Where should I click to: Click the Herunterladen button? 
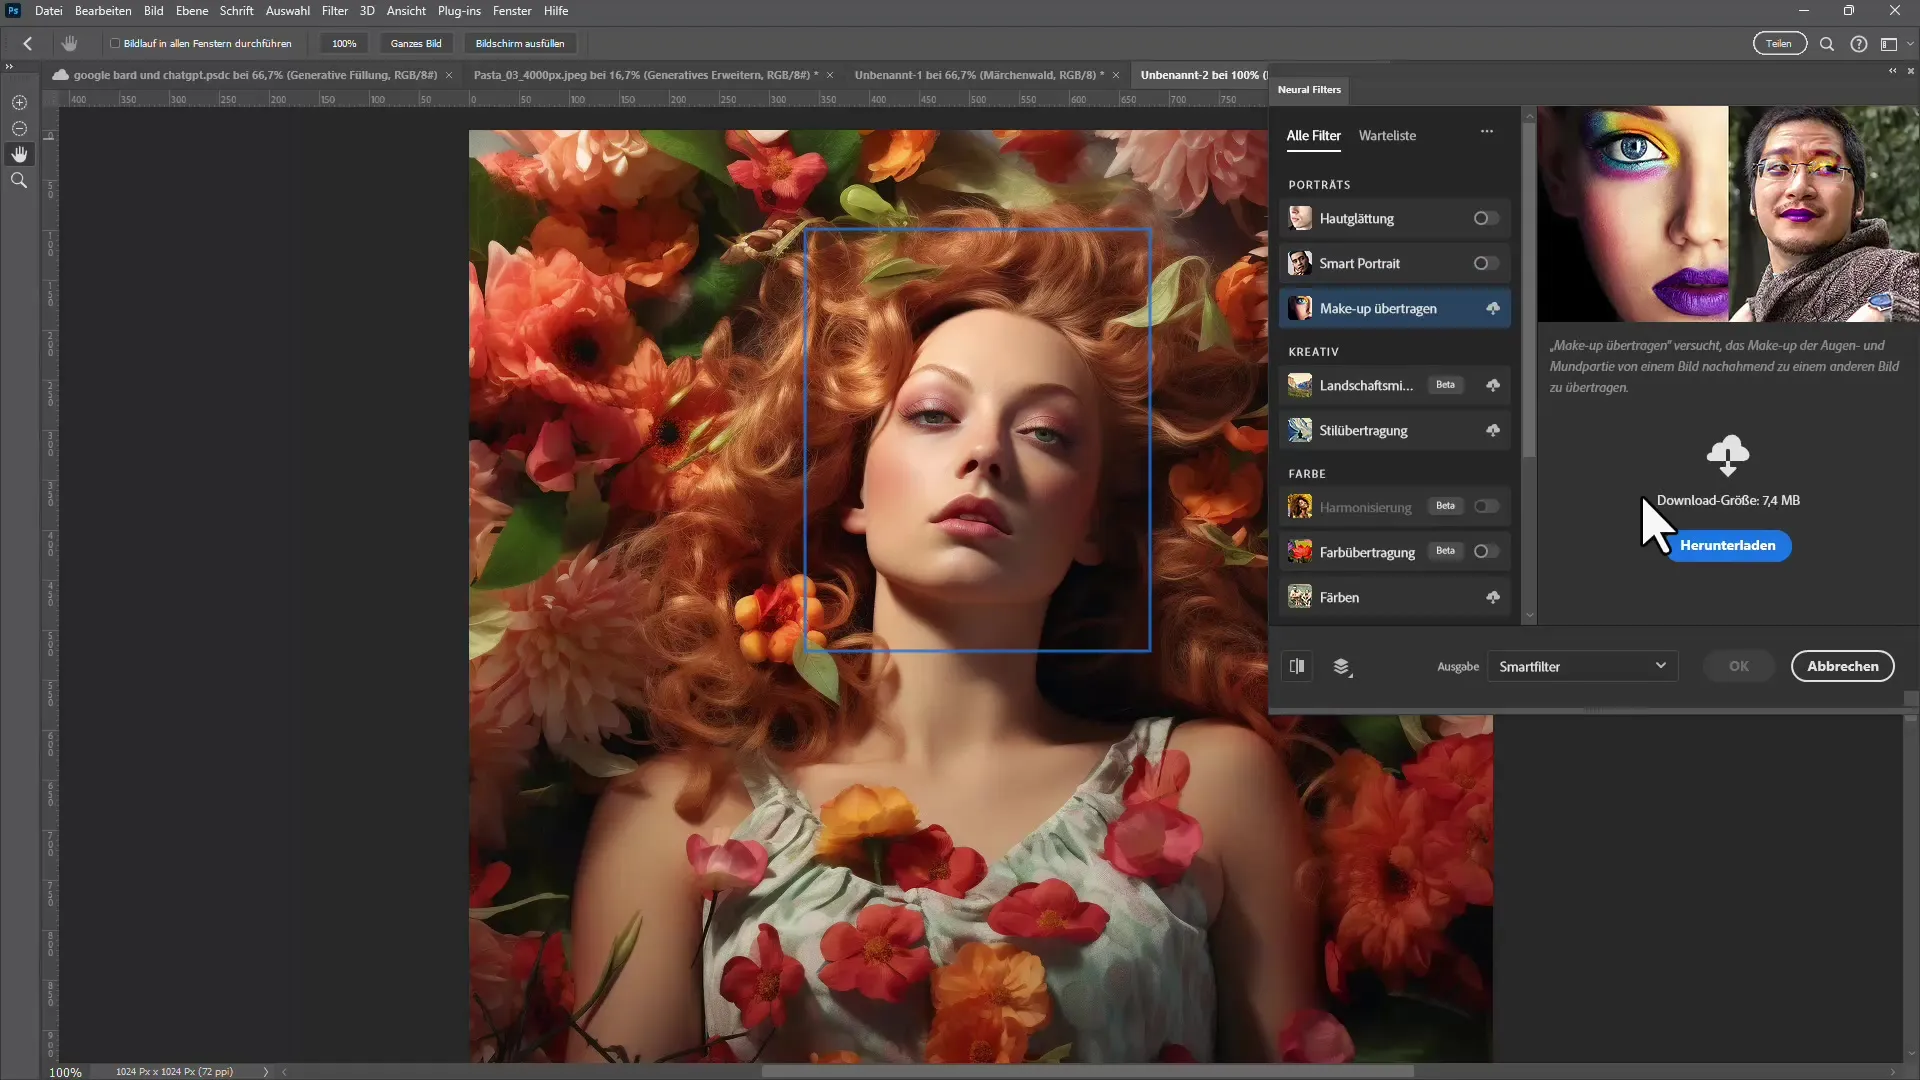1727,545
